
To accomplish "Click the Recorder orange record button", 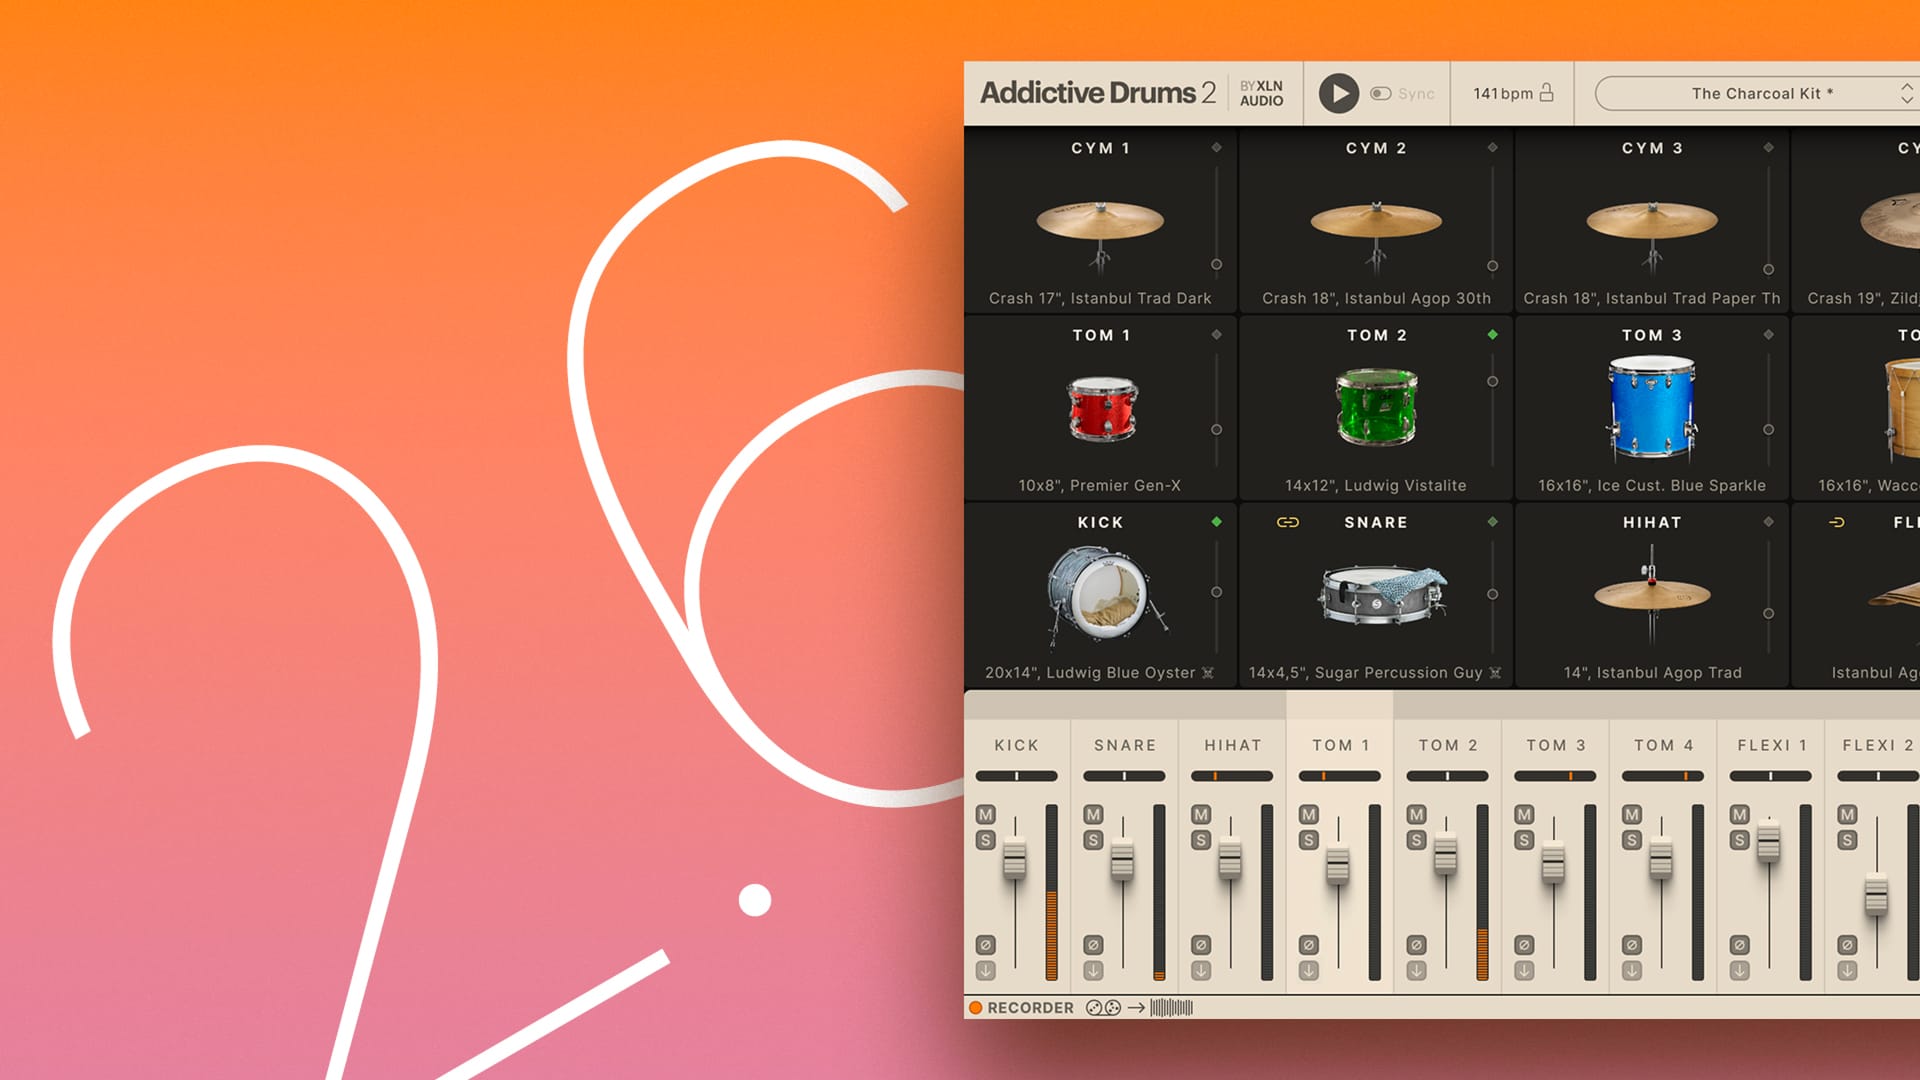I will (x=975, y=1008).
